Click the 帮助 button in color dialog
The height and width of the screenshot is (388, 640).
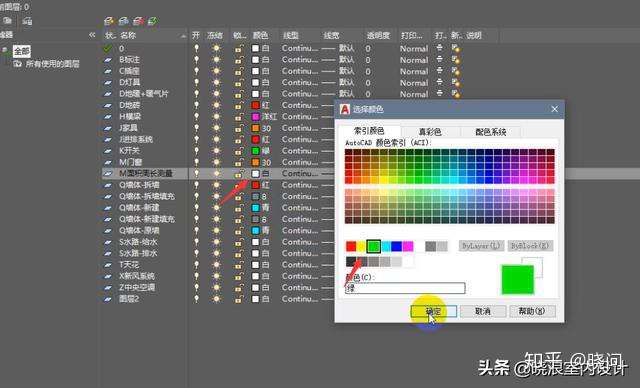coord(532,311)
